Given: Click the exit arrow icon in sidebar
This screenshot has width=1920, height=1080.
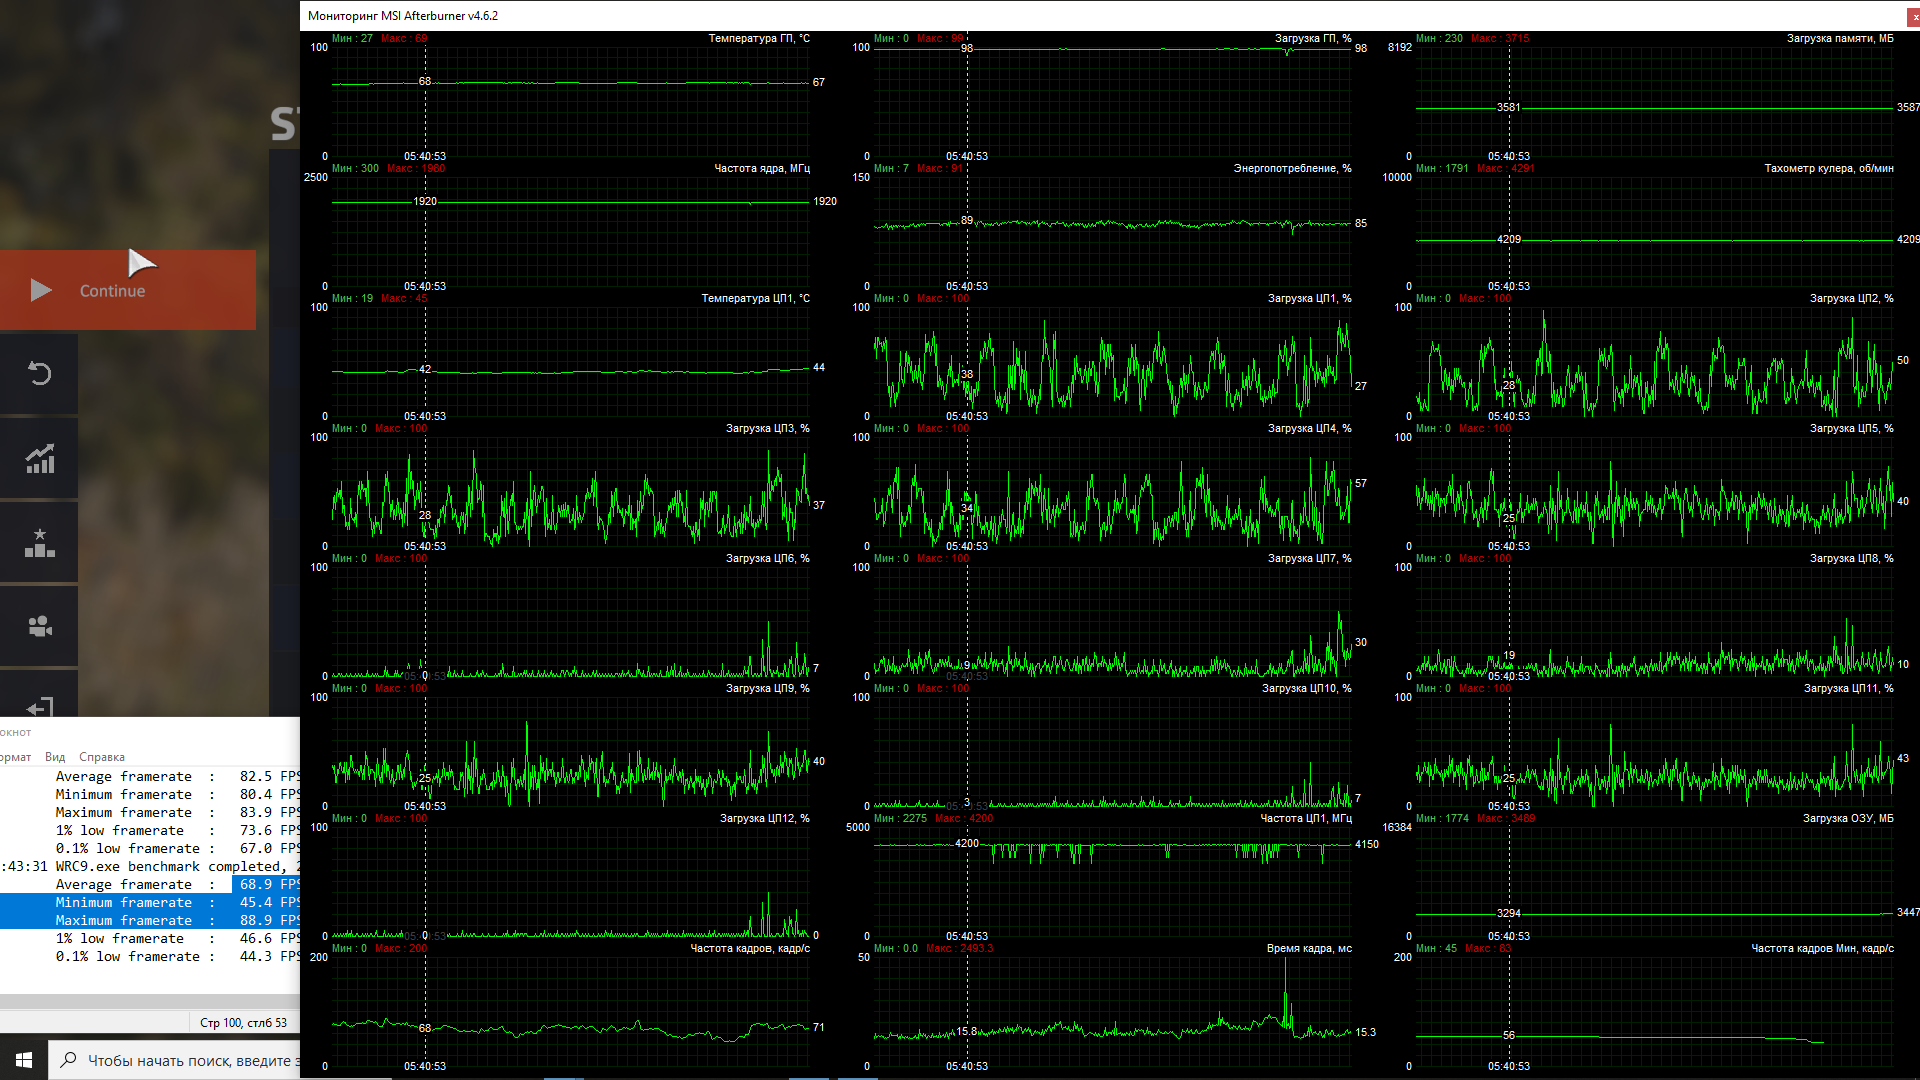Looking at the screenshot, I should pos(39,707).
